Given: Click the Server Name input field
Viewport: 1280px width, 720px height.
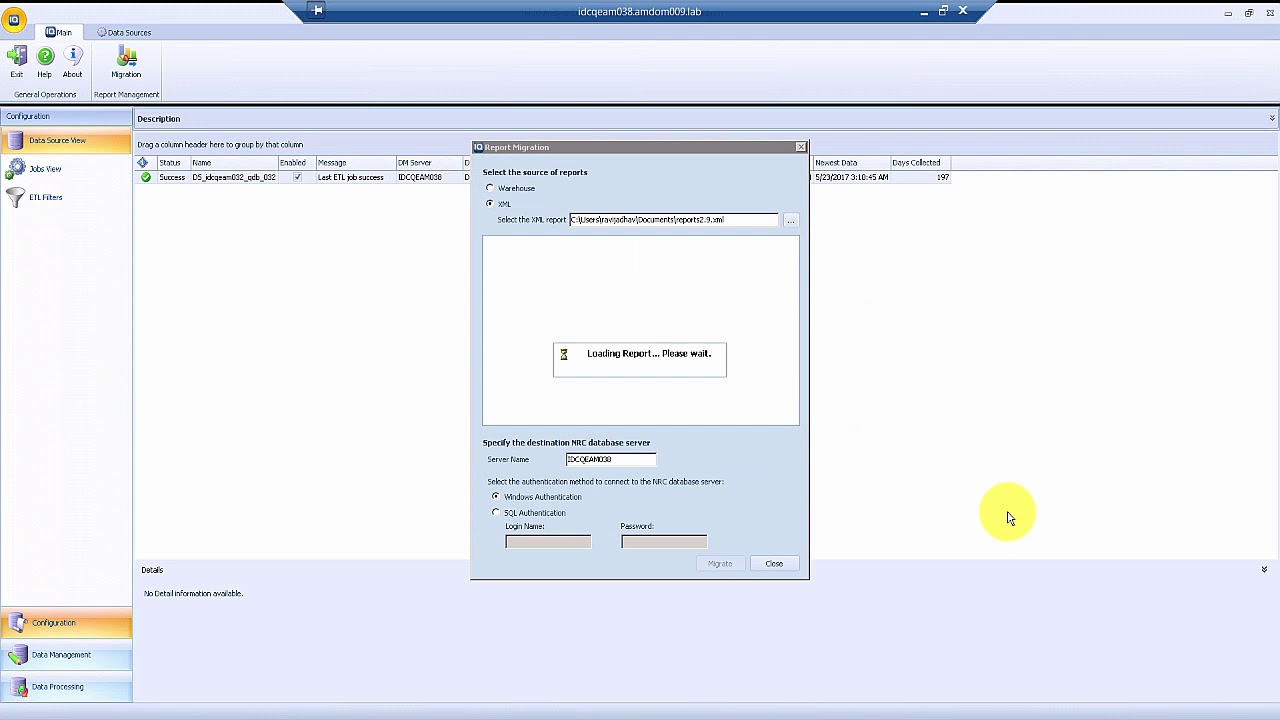Looking at the screenshot, I should (611, 459).
